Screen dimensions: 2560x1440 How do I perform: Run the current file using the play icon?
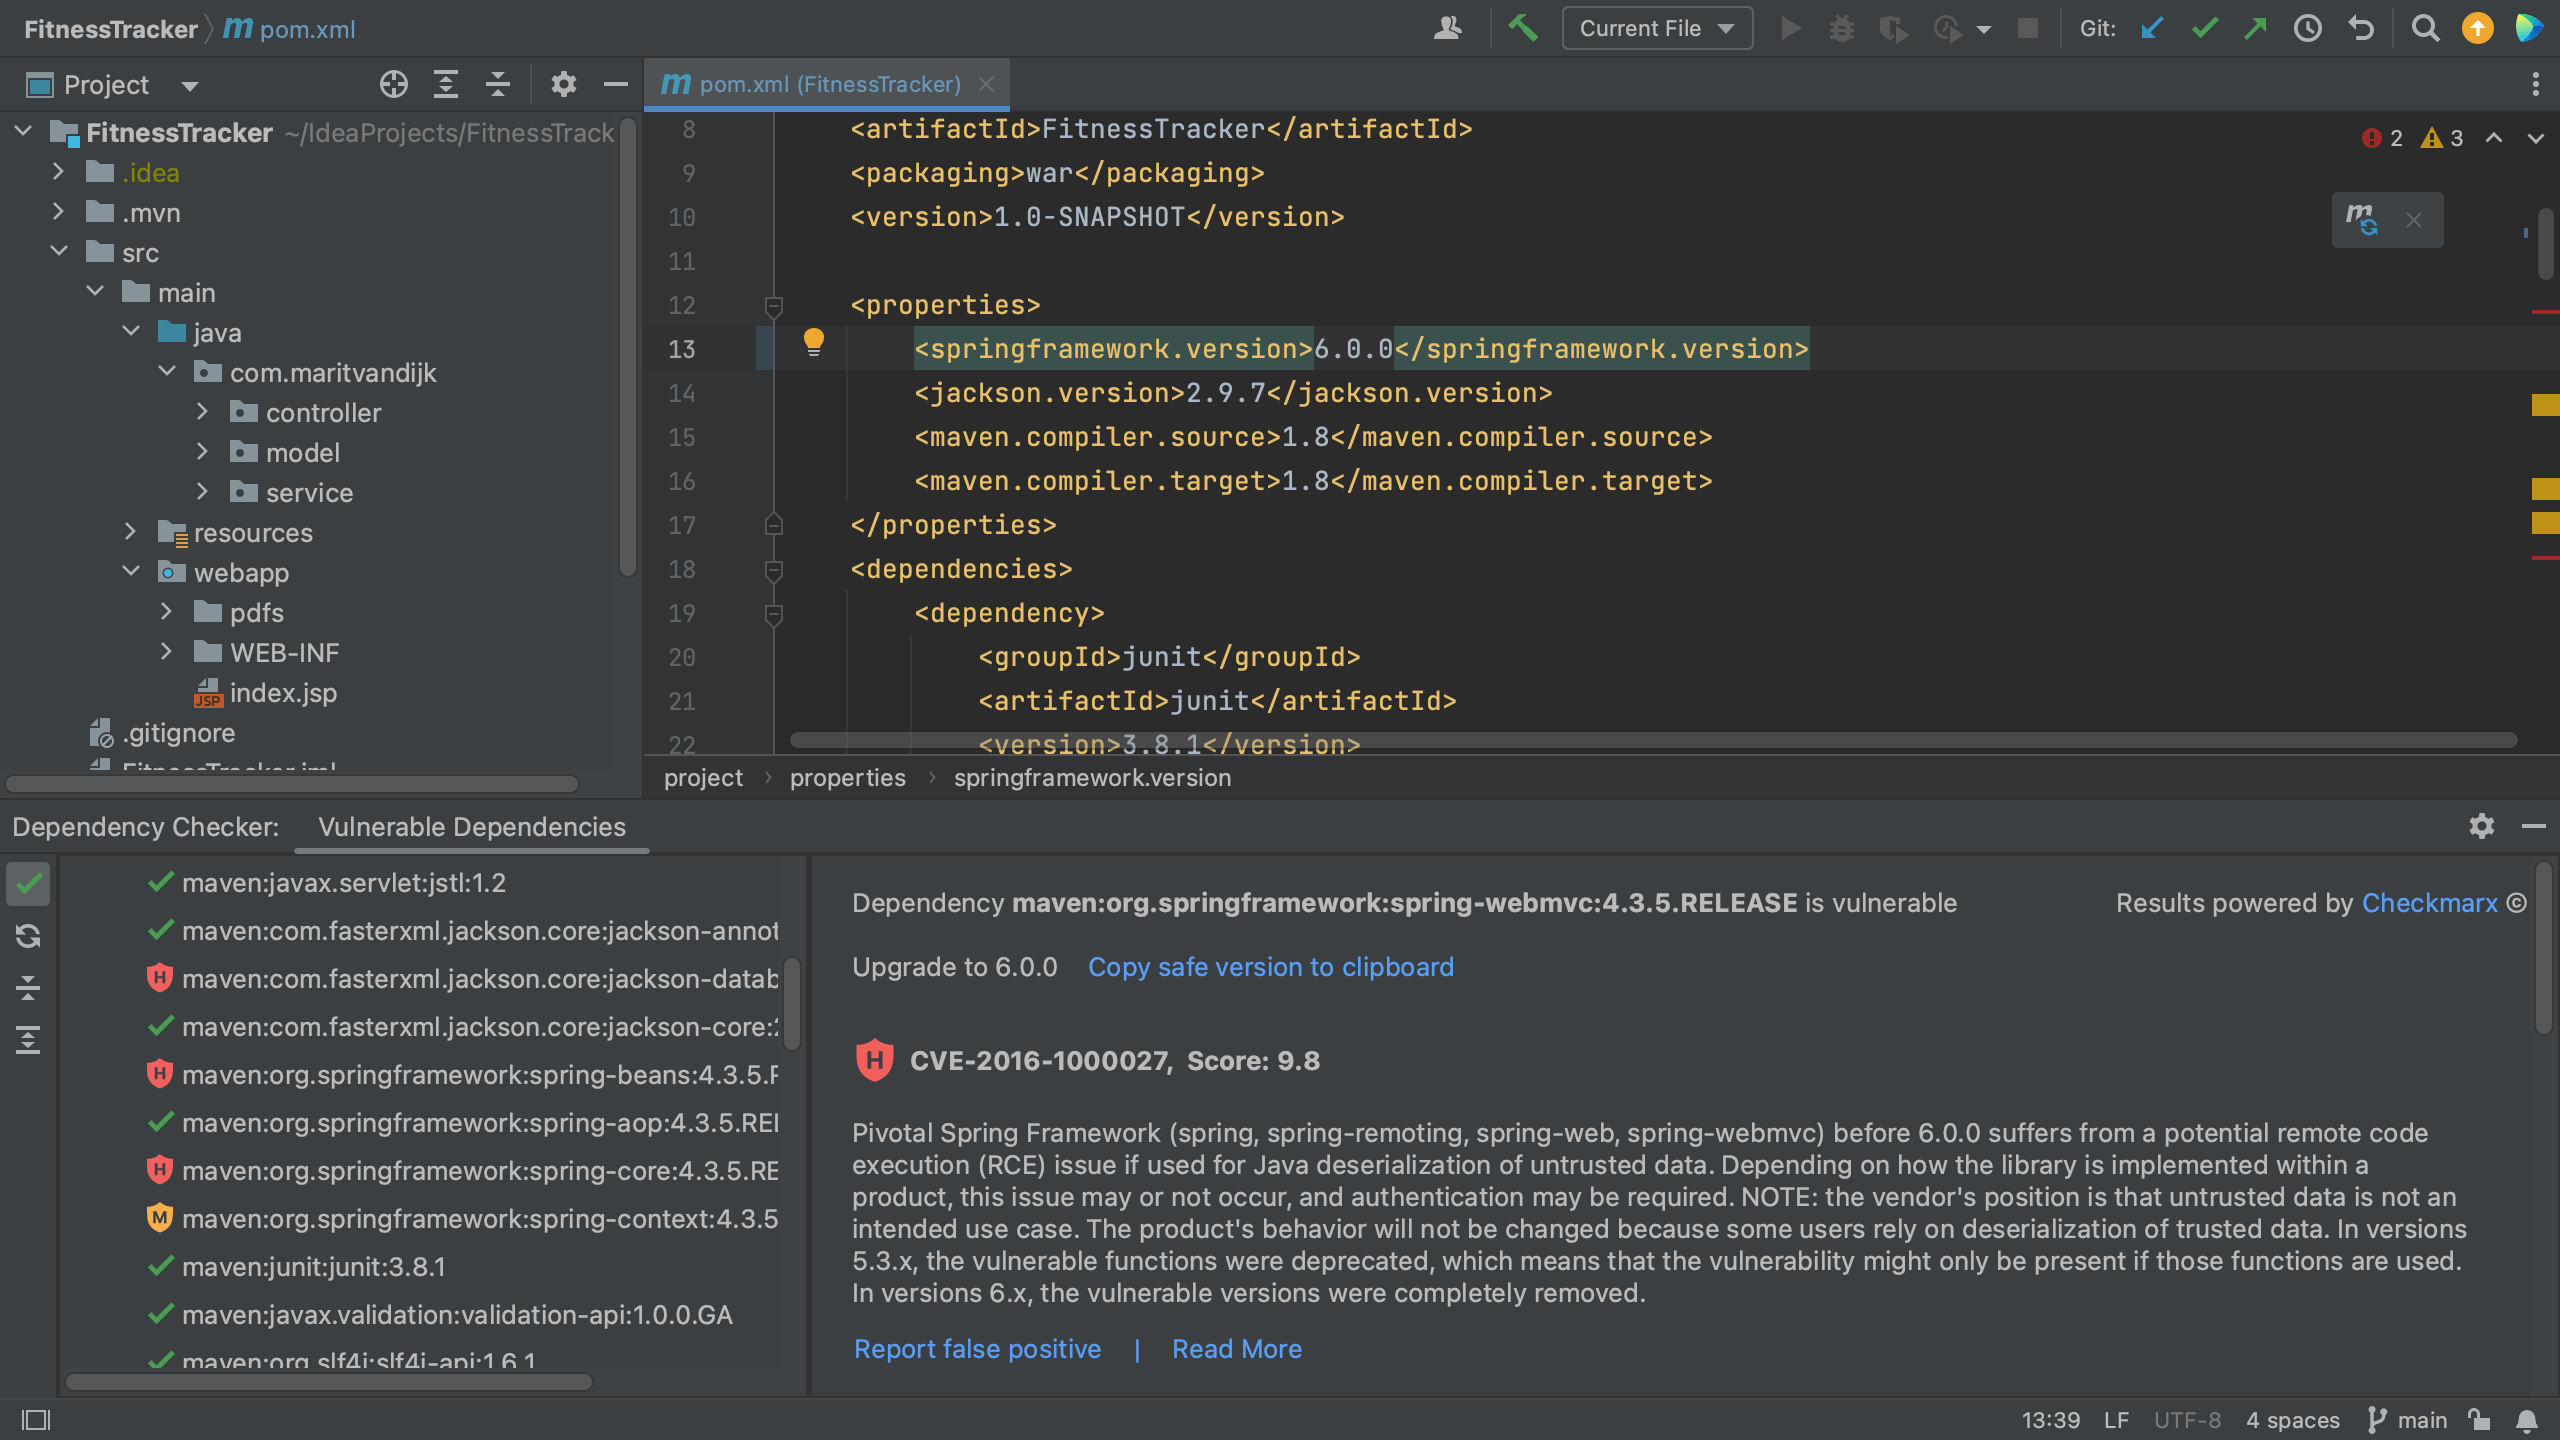pyautogui.click(x=1789, y=28)
